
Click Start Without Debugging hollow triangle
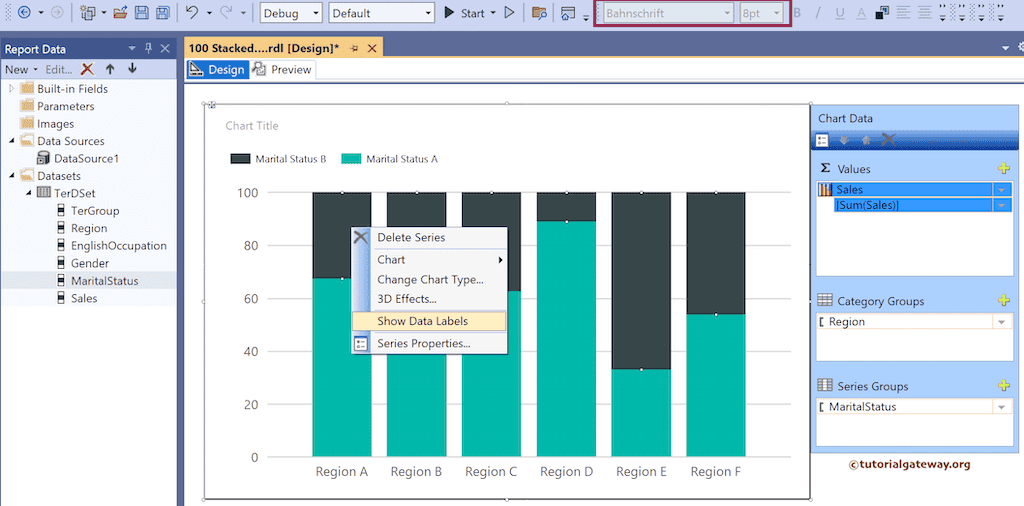click(510, 12)
